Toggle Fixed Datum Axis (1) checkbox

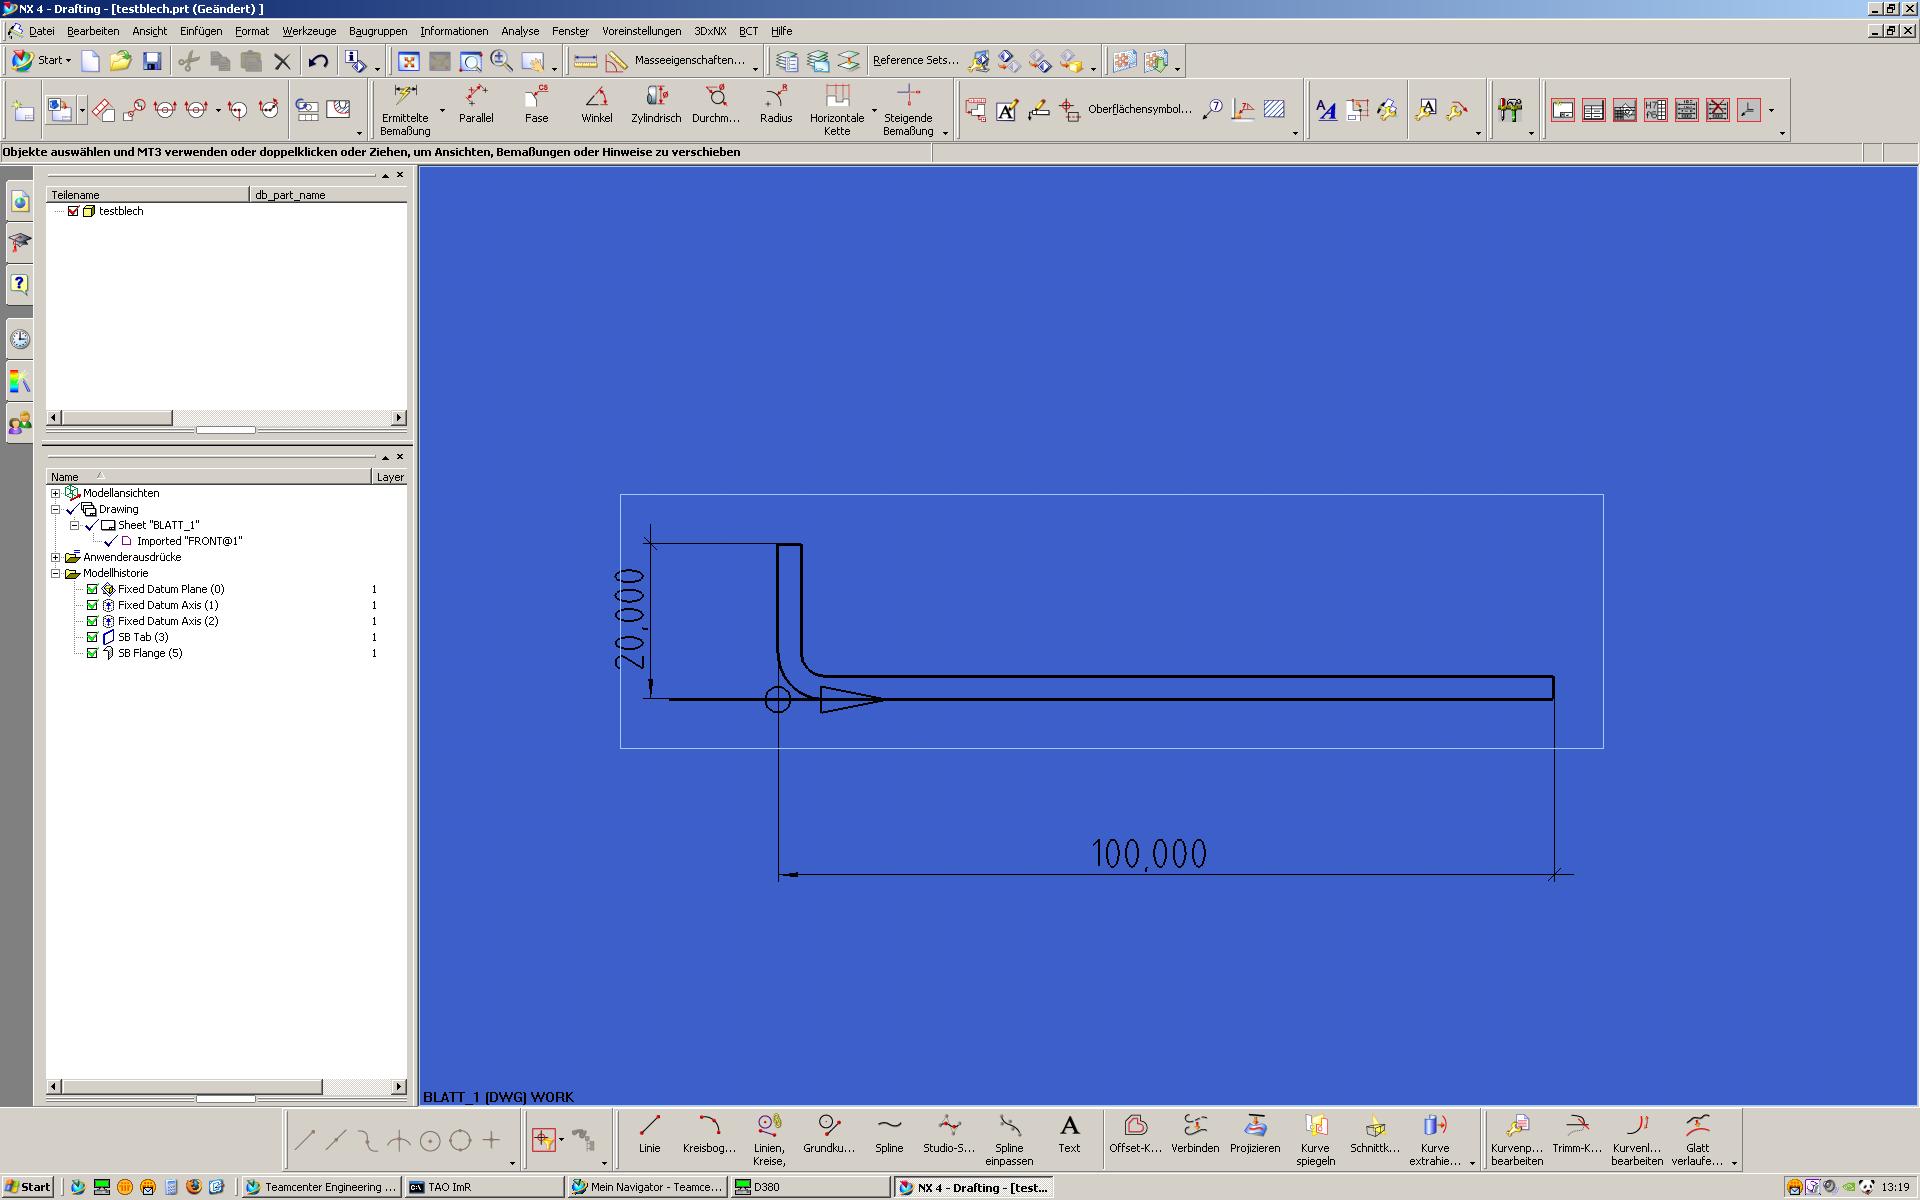(92, 605)
